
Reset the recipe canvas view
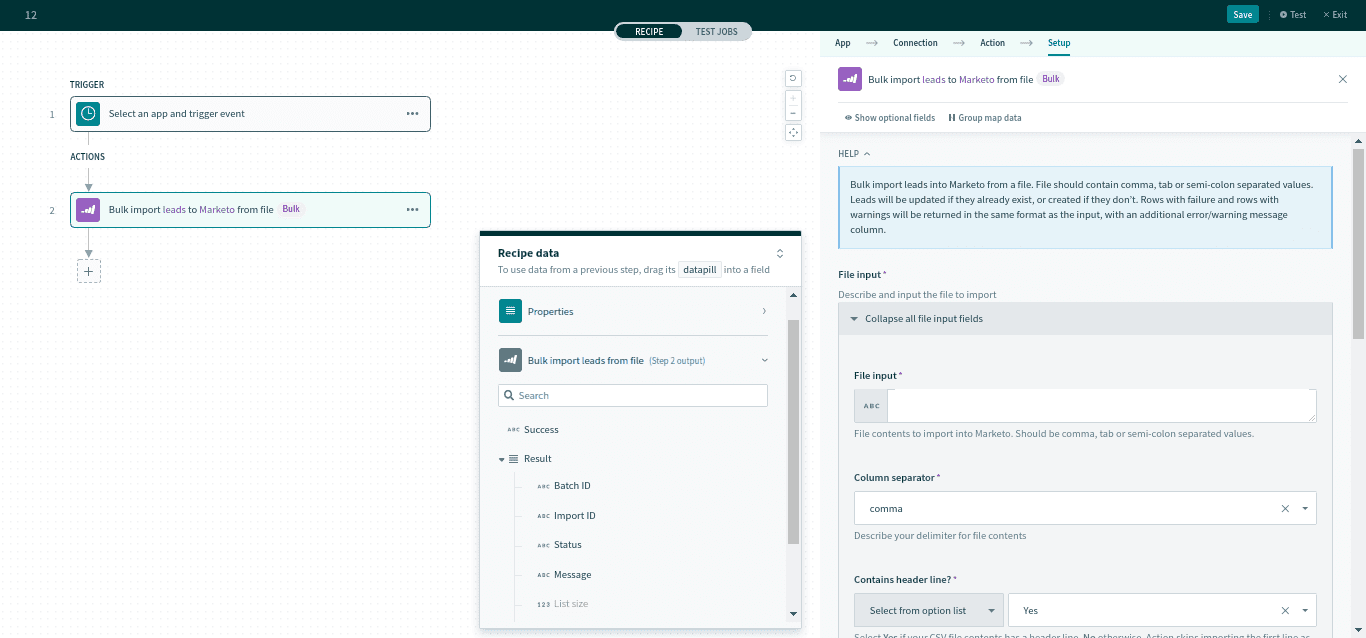pyautogui.click(x=793, y=78)
